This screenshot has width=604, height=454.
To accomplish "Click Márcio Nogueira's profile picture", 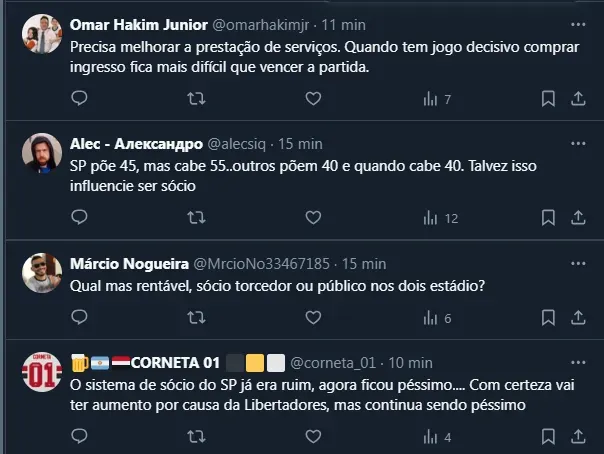I will tap(41, 271).
